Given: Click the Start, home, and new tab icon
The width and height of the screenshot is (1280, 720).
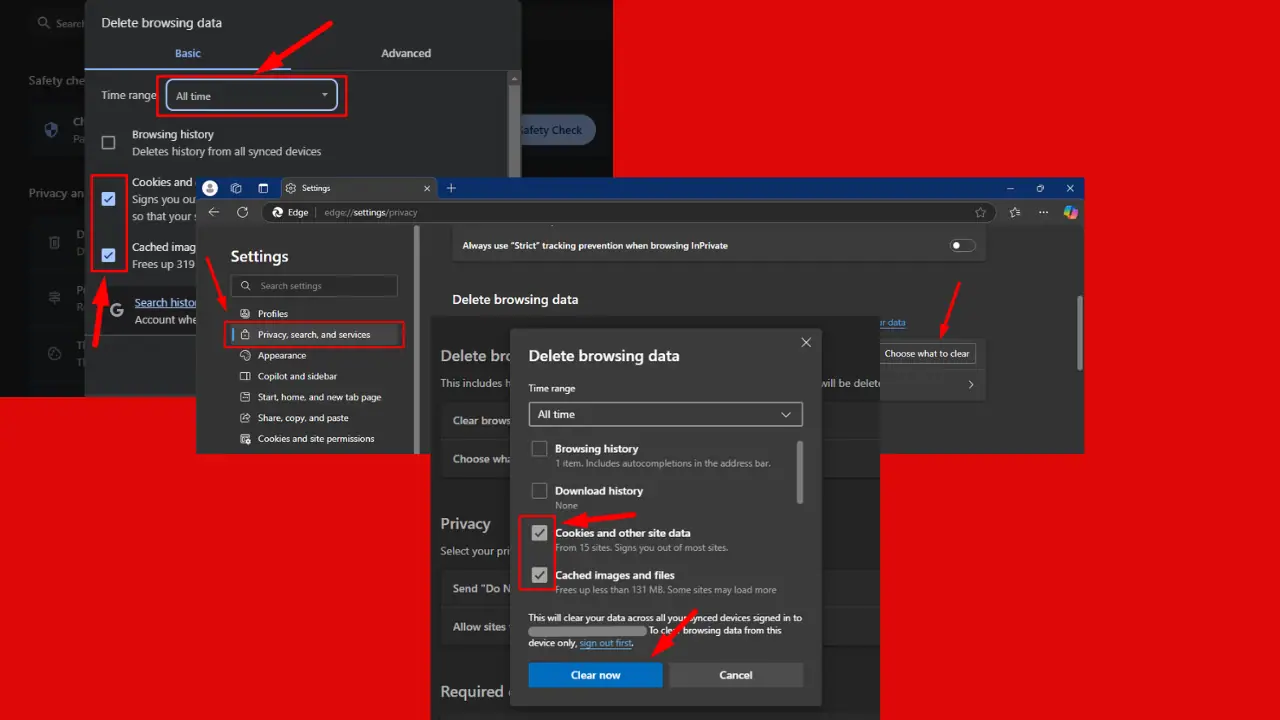Looking at the screenshot, I should [x=247, y=397].
